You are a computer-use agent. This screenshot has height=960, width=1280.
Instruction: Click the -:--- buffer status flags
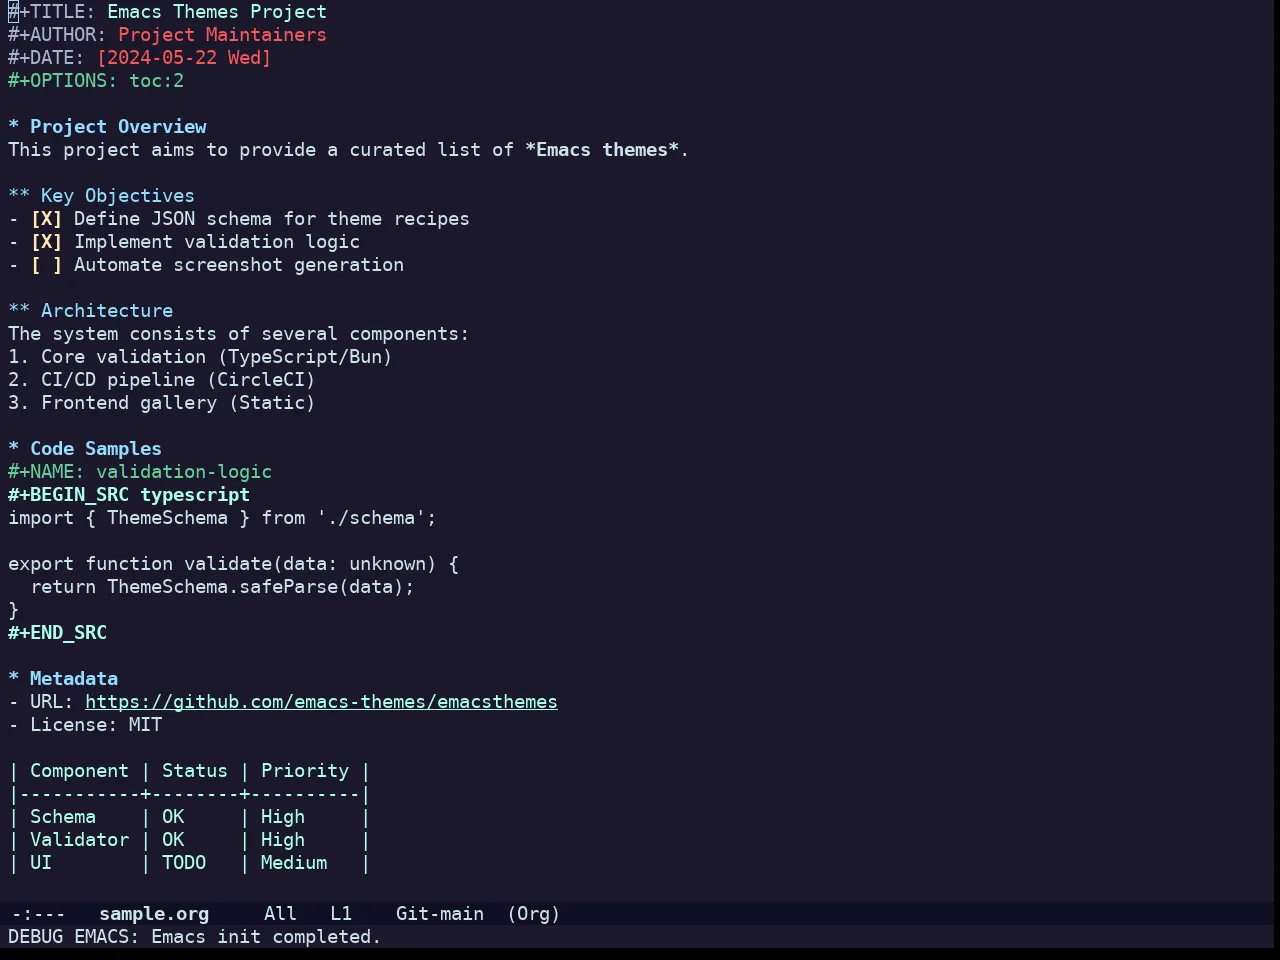point(38,914)
